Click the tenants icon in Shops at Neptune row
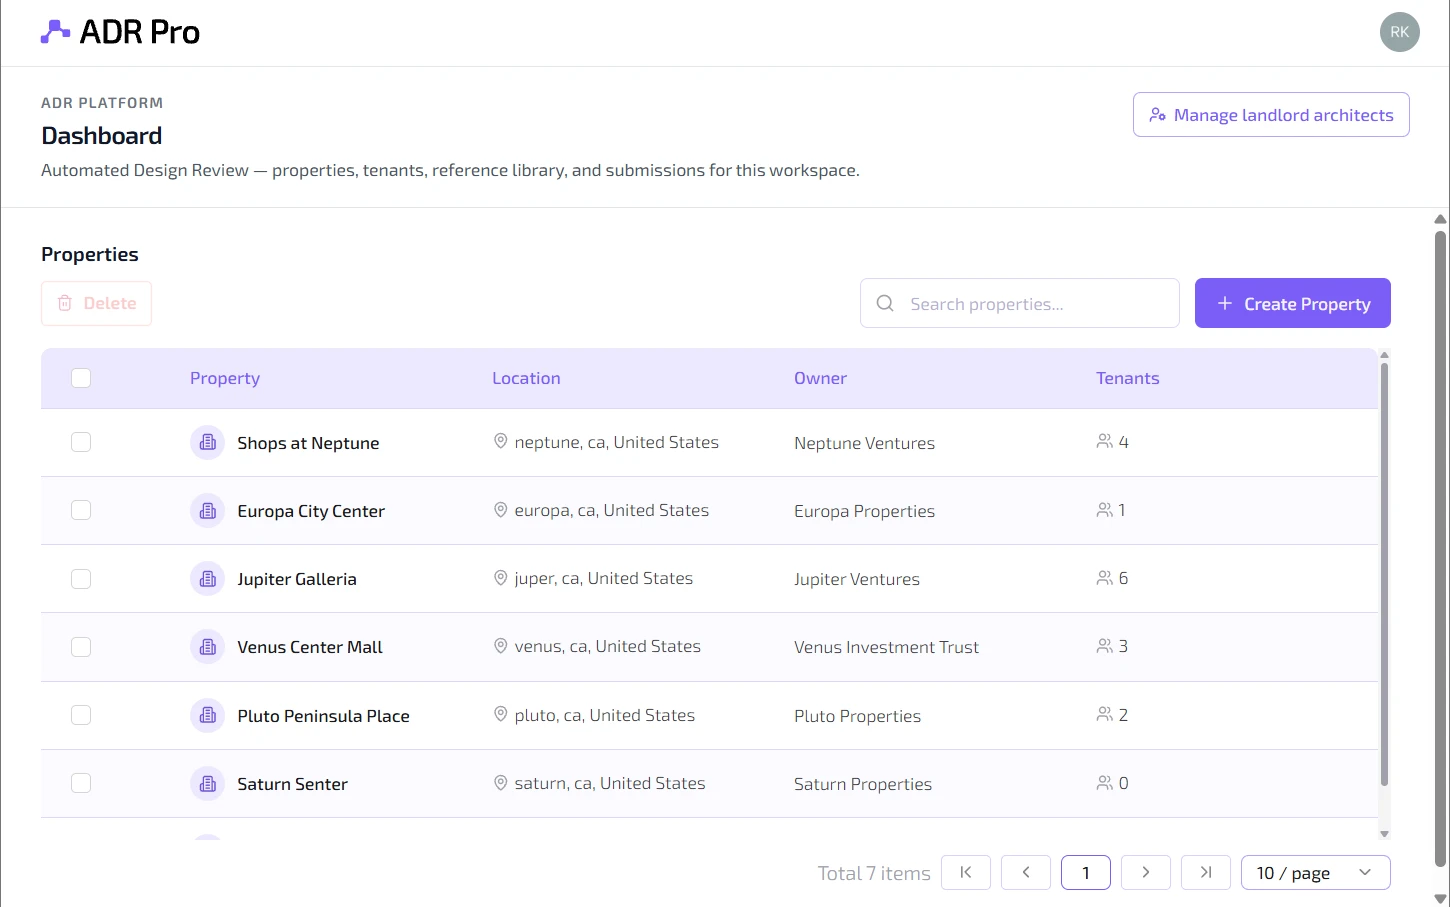This screenshot has width=1450, height=907. pos(1105,441)
